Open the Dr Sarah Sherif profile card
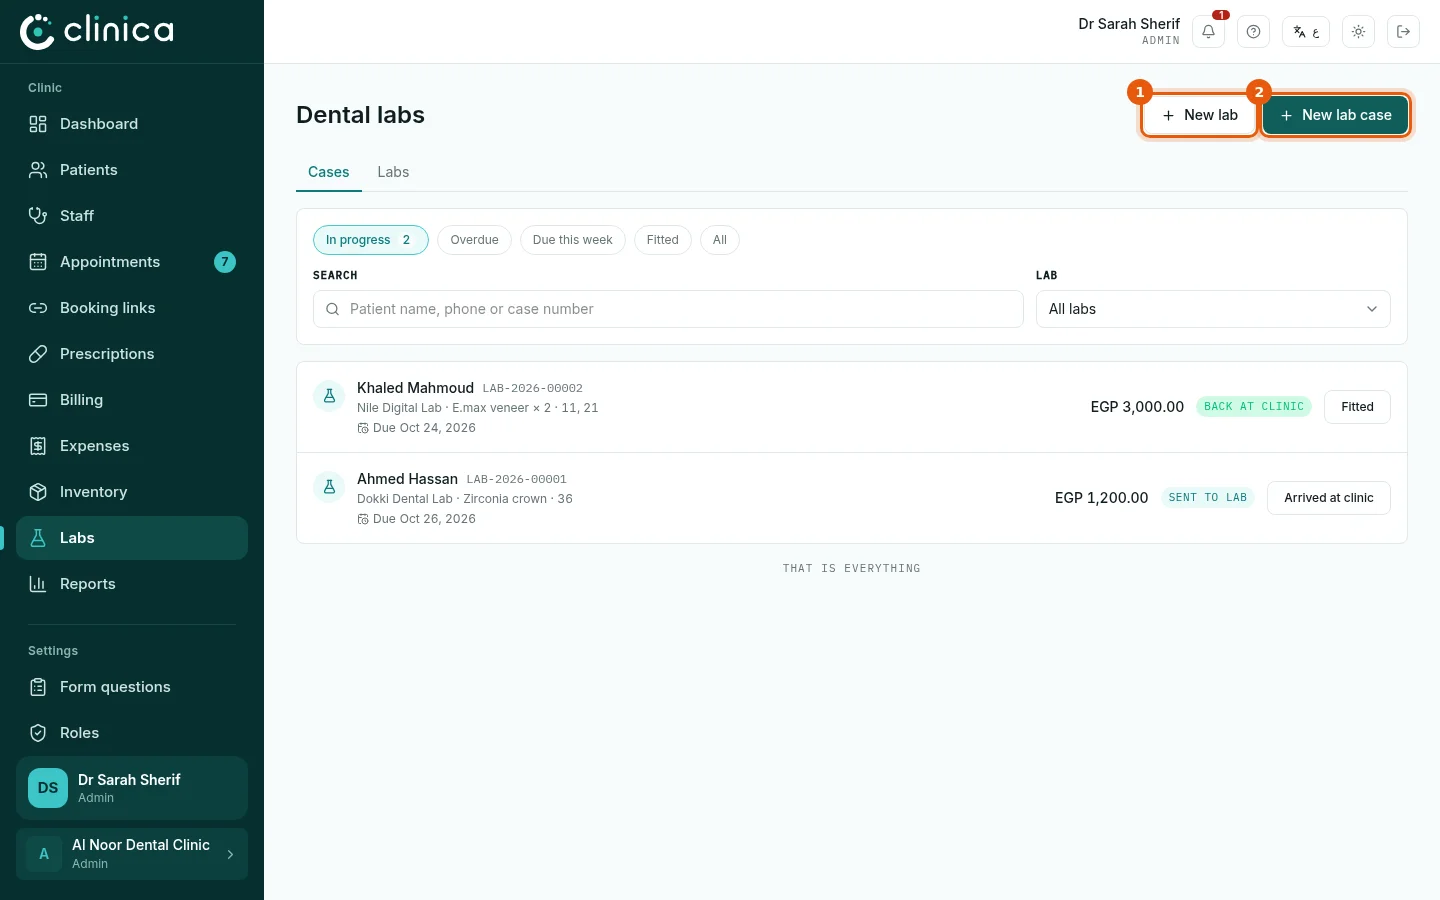The width and height of the screenshot is (1440, 900). coord(132,788)
